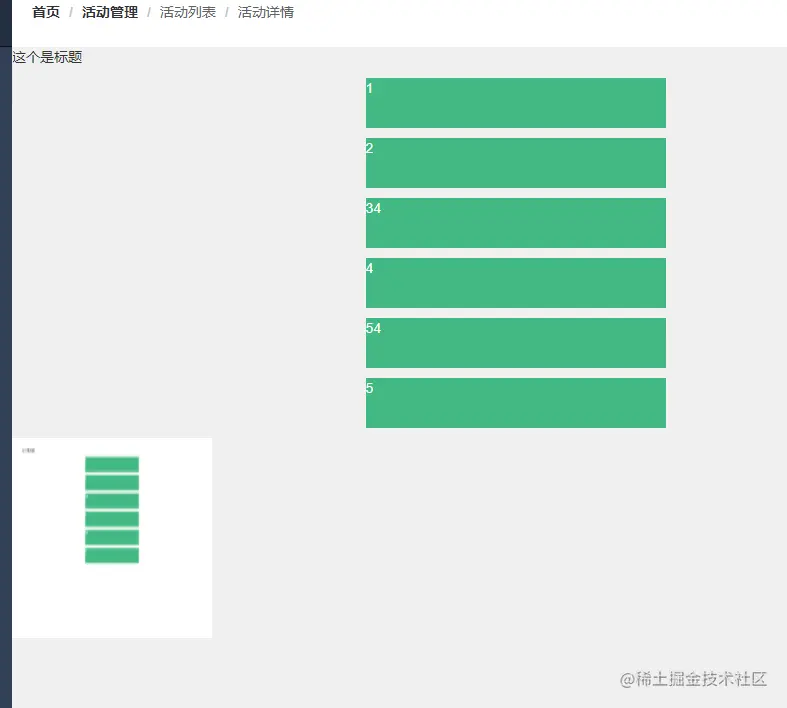This screenshot has width=787, height=708.
Task: Choose green block labeled 5
Action: coord(515,403)
